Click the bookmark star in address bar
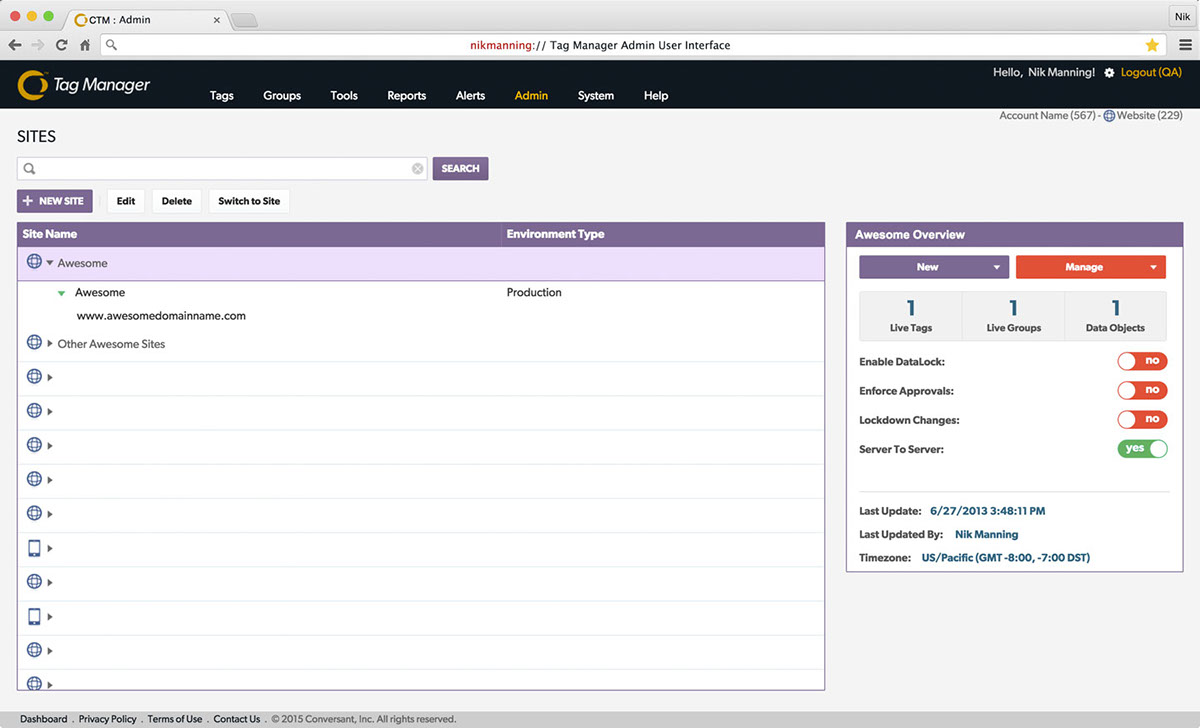The width and height of the screenshot is (1200, 728). tap(1152, 45)
